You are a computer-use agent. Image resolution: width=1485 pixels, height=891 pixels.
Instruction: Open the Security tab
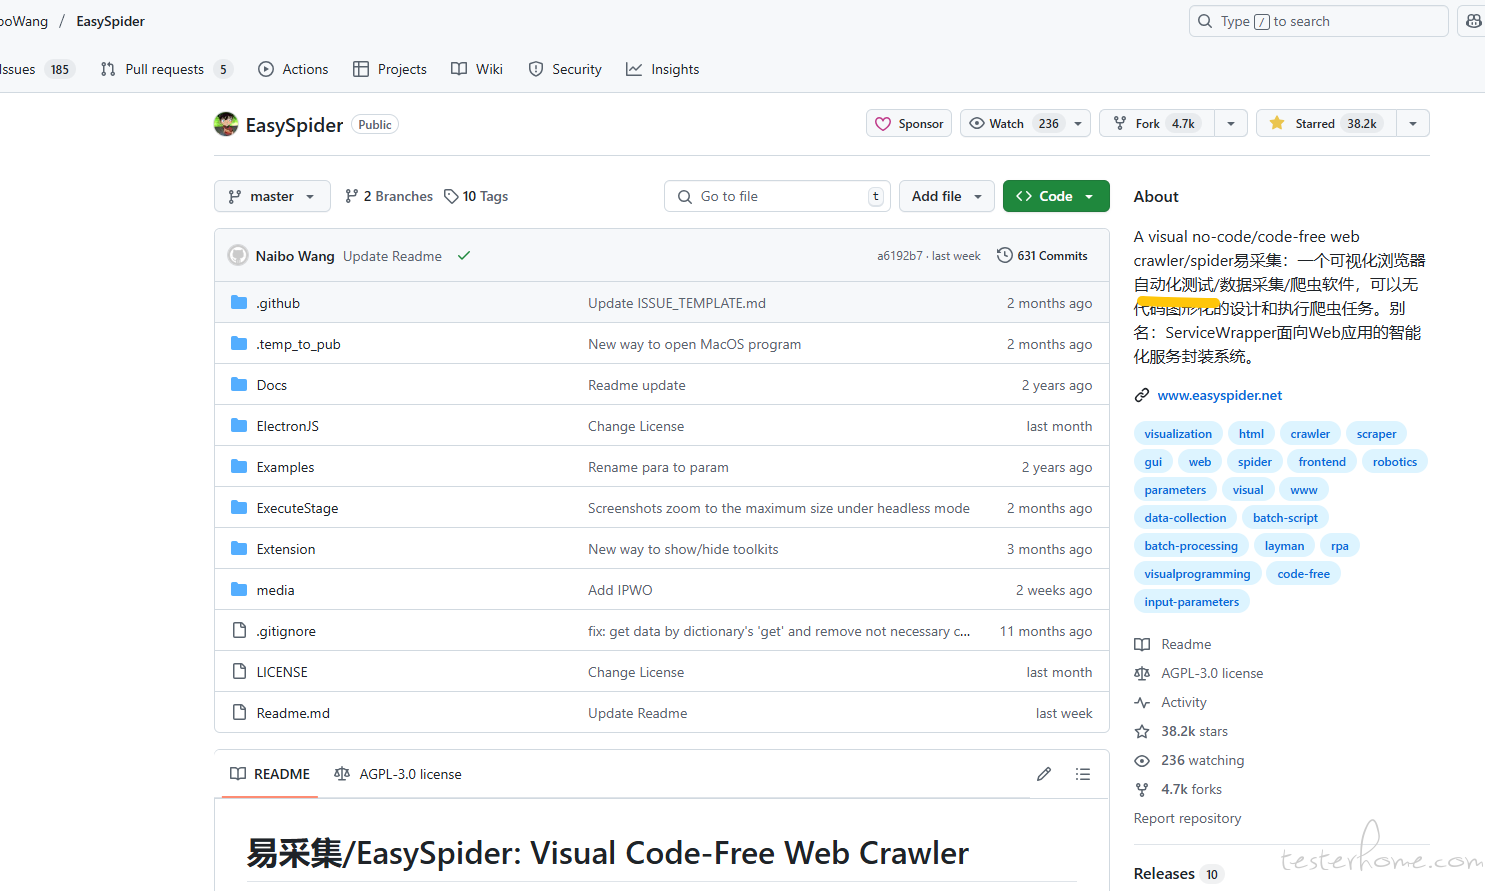click(x=565, y=69)
